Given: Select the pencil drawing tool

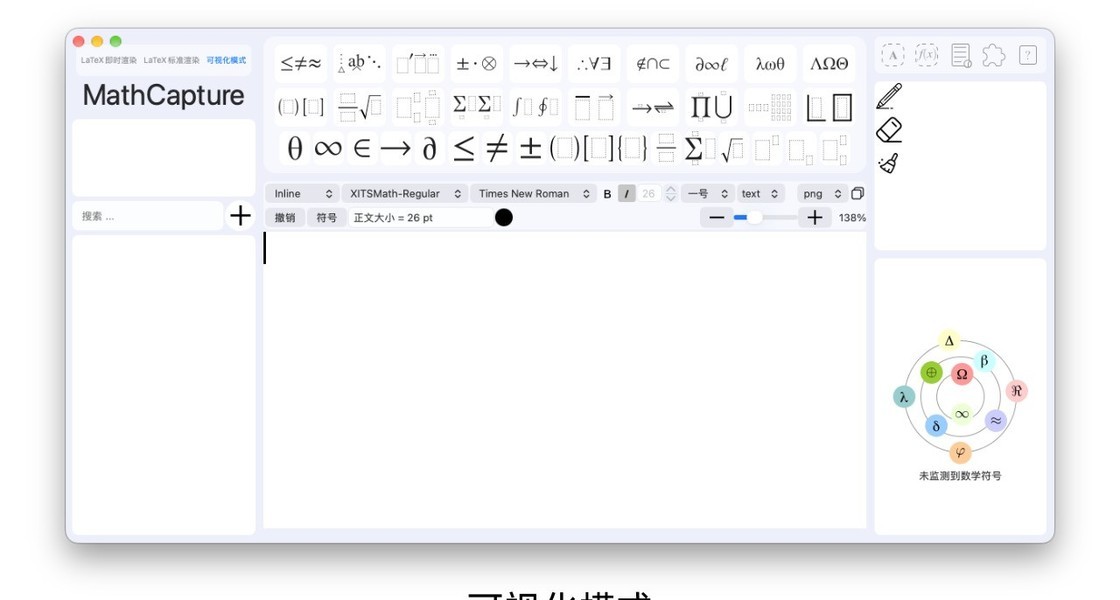Looking at the screenshot, I should point(889,96).
